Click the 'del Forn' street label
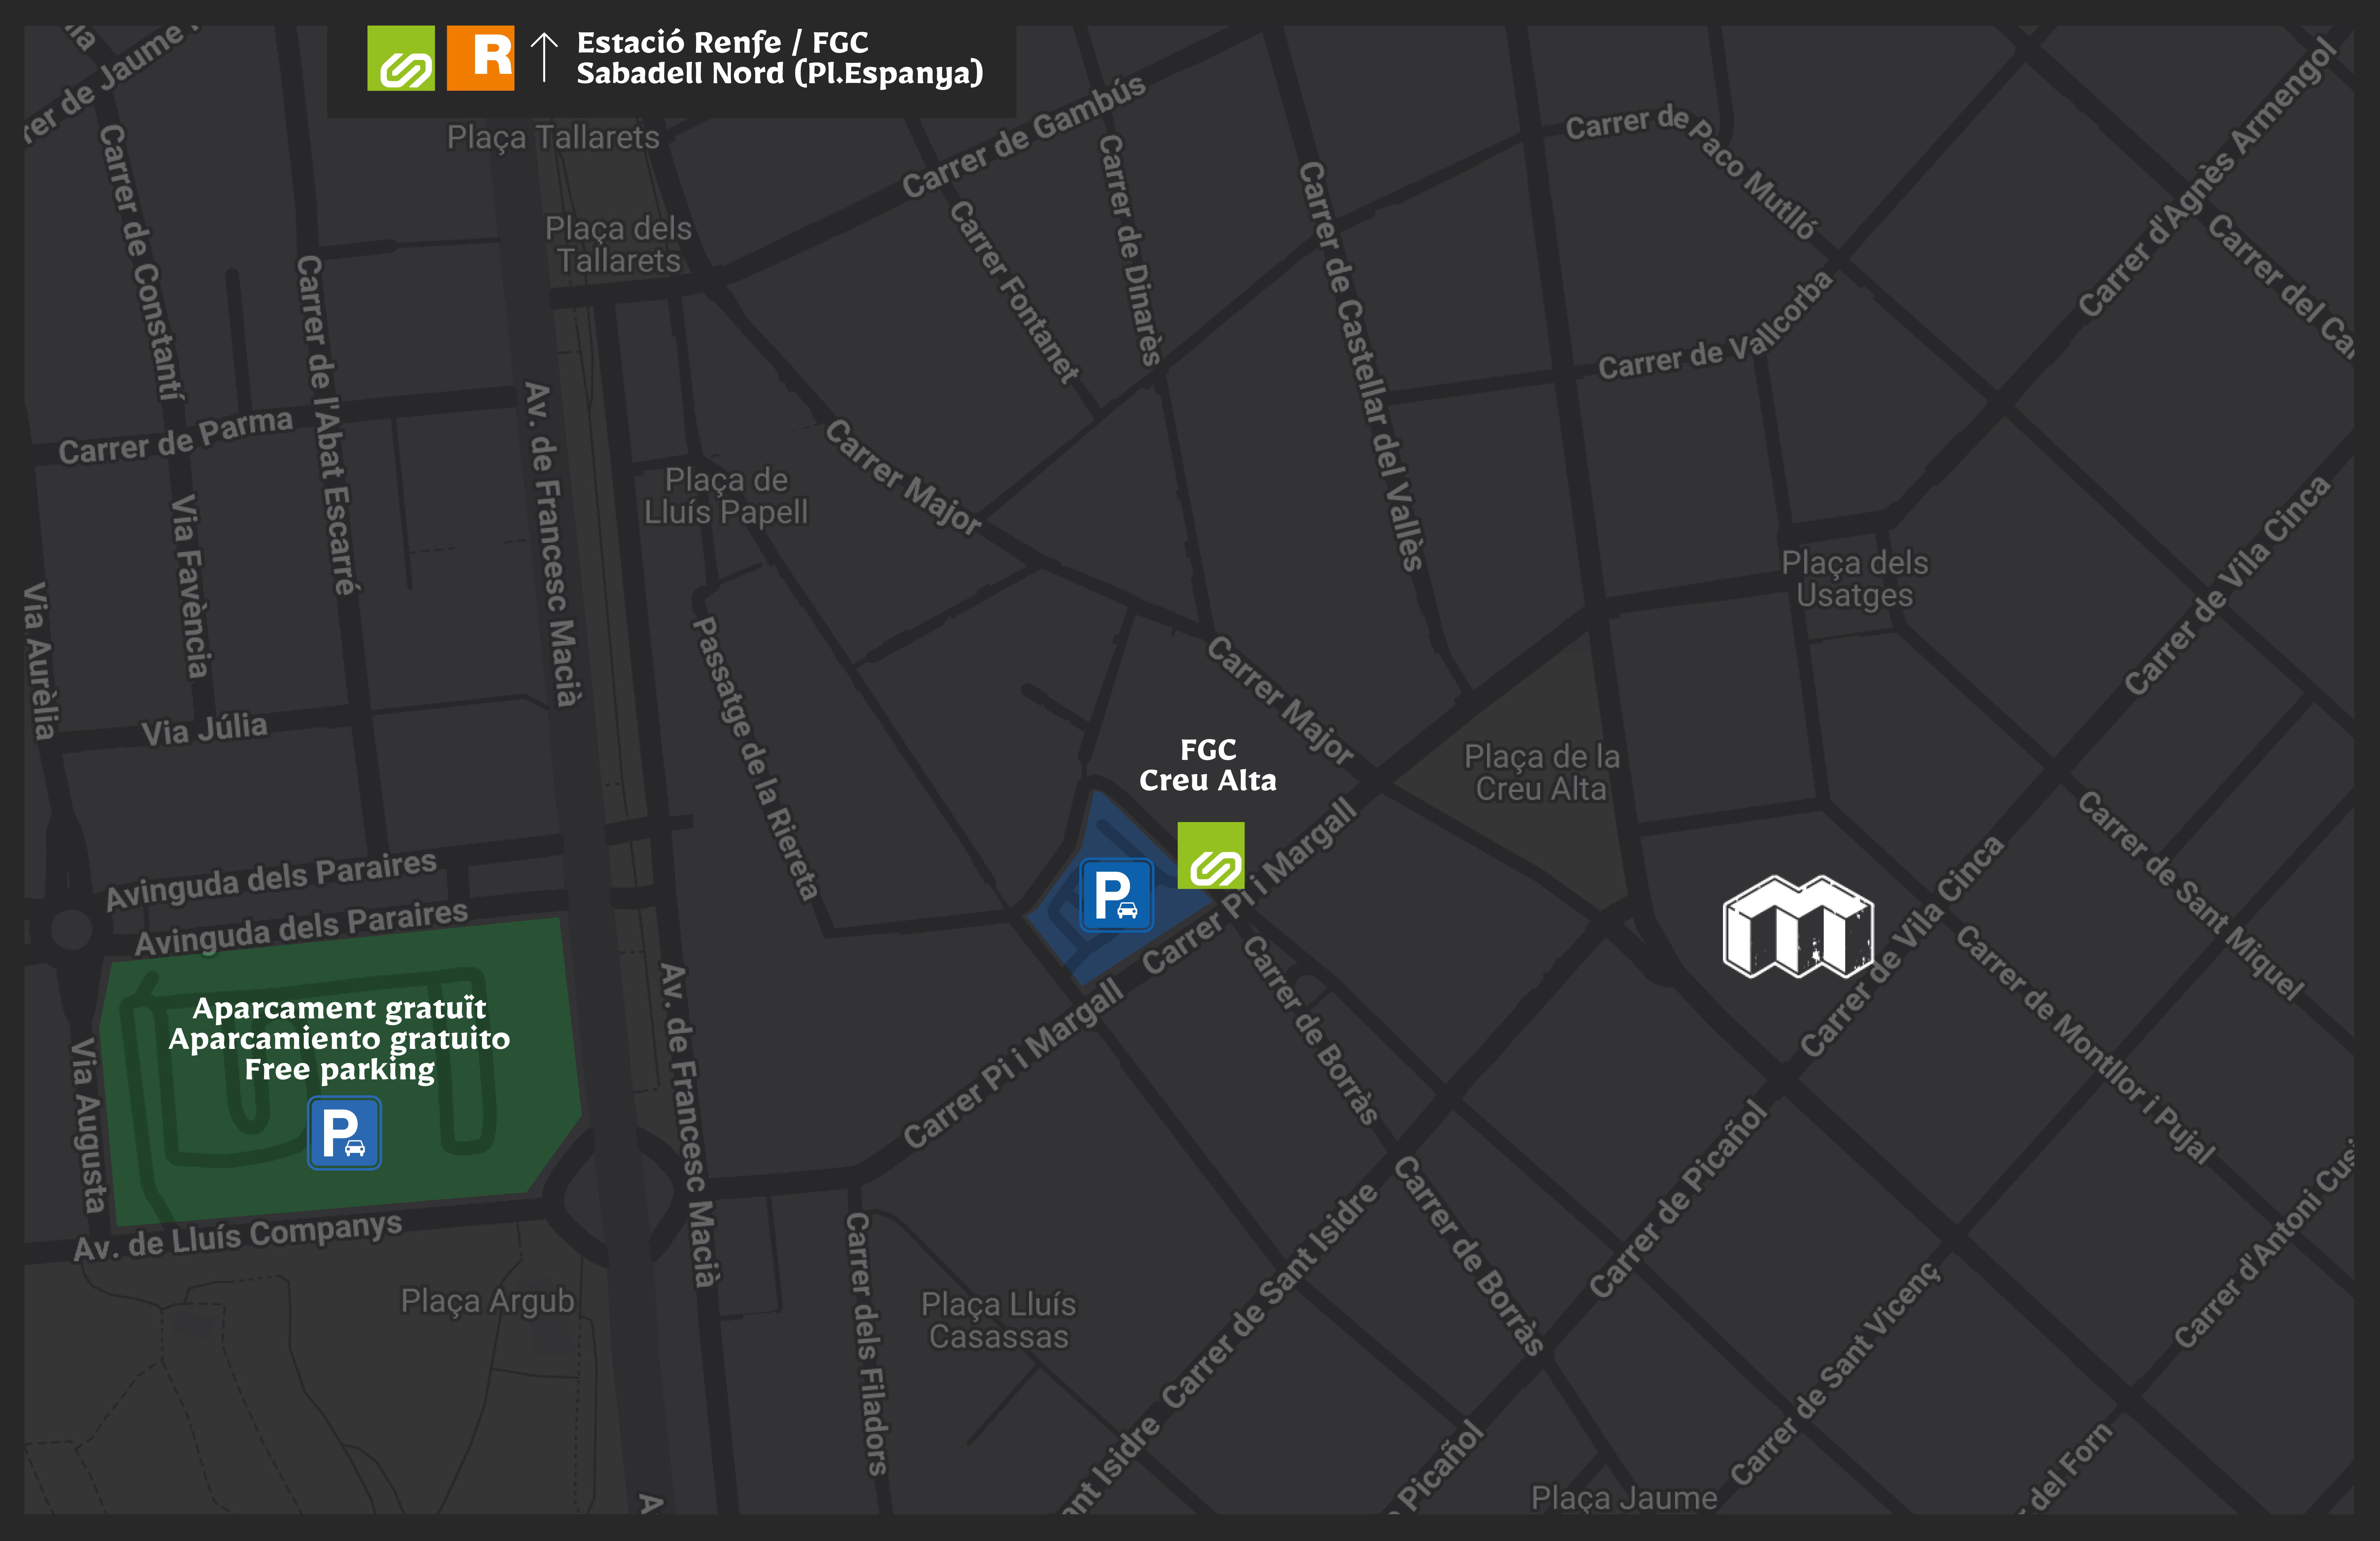The image size is (2380, 1541). tap(2070, 1466)
